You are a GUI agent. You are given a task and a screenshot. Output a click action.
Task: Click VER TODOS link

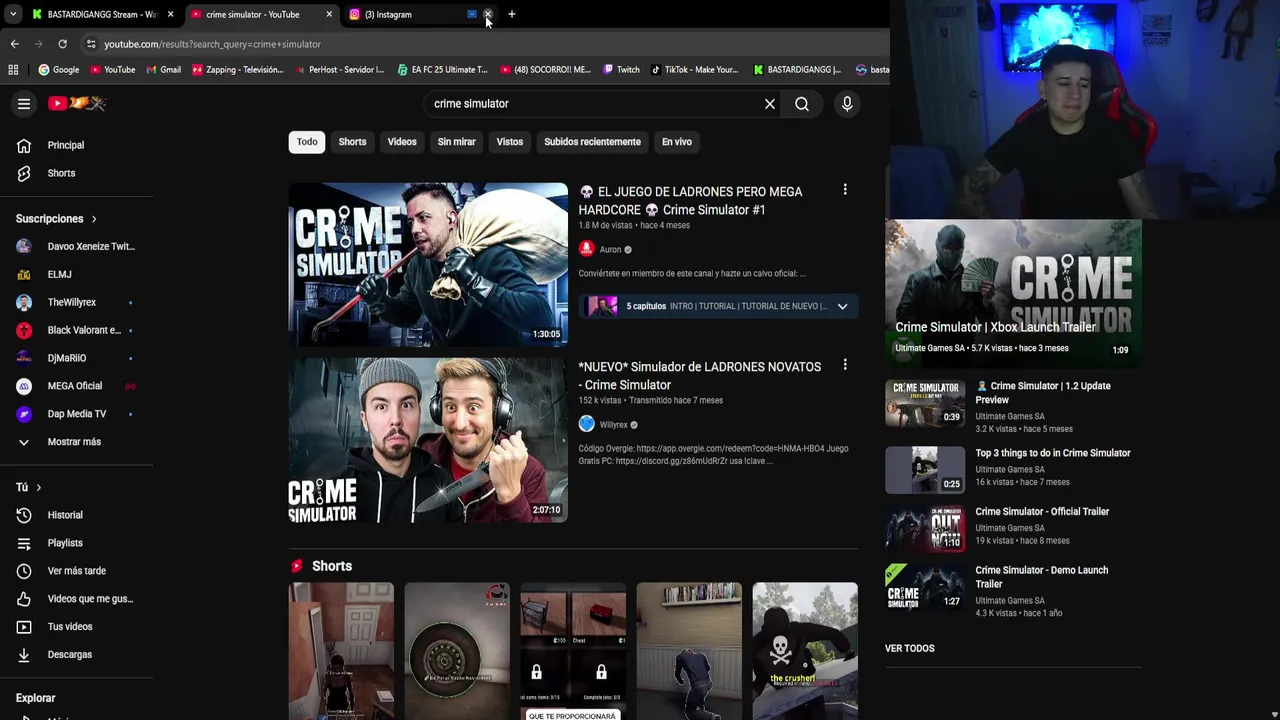click(909, 648)
